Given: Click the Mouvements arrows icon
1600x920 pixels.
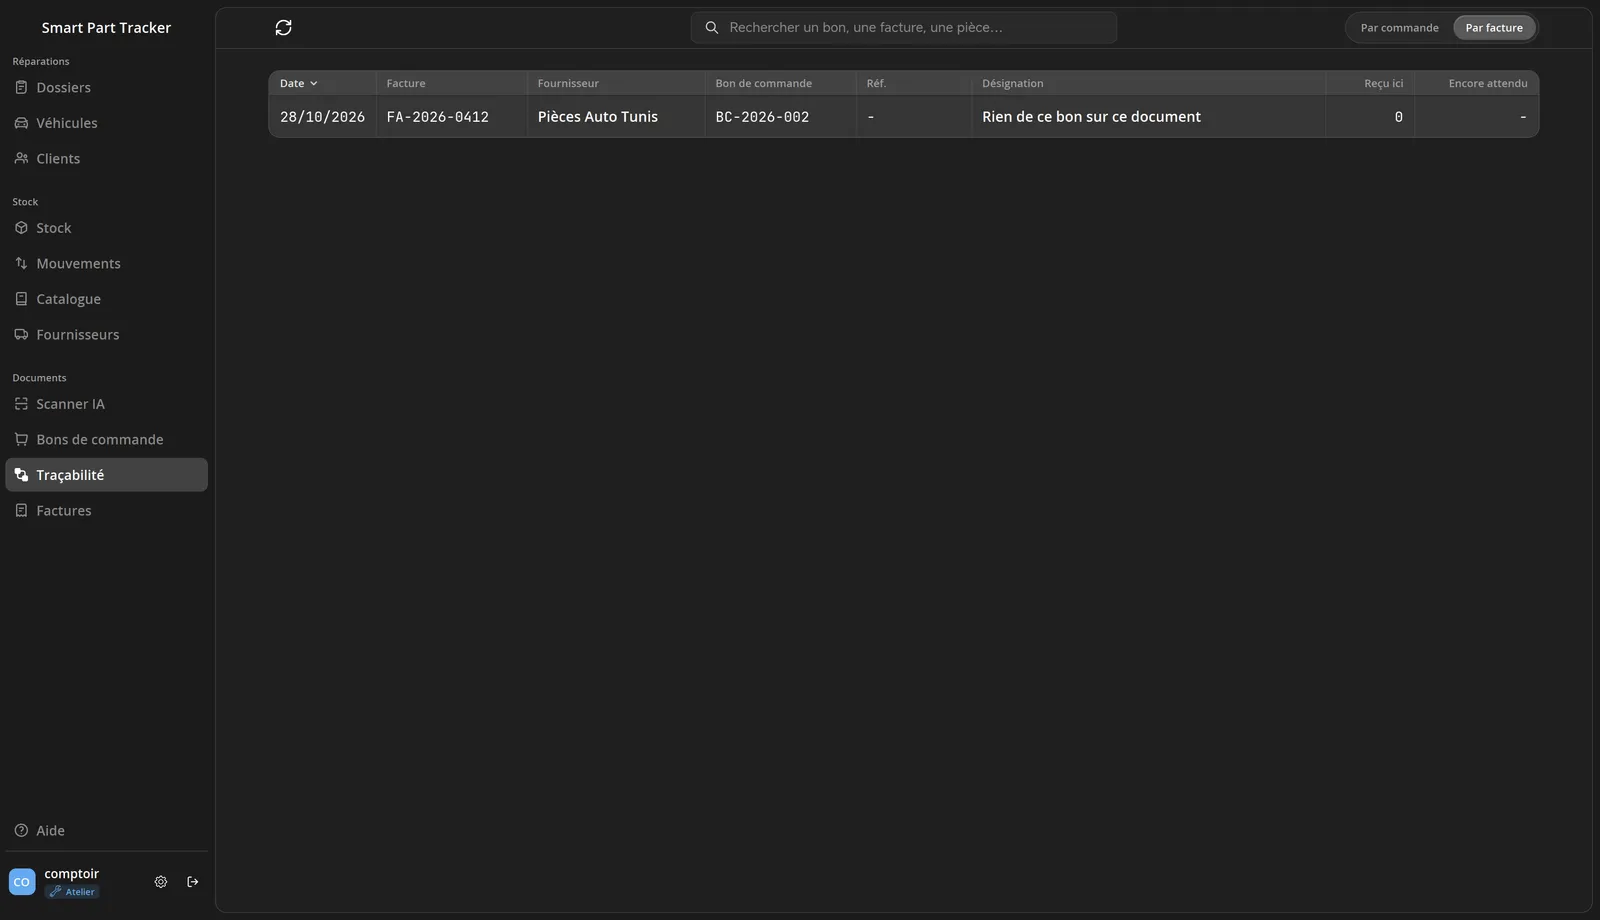Looking at the screenshot, I should [x=21, y=264].
